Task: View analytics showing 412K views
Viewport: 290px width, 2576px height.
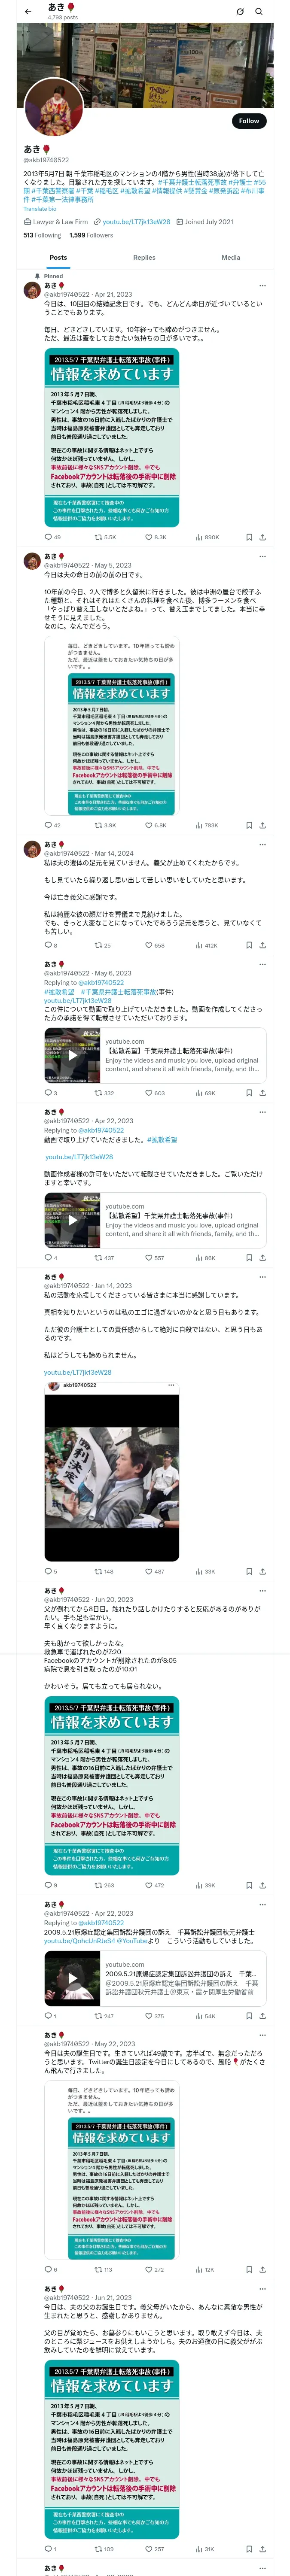Action: 207,945
